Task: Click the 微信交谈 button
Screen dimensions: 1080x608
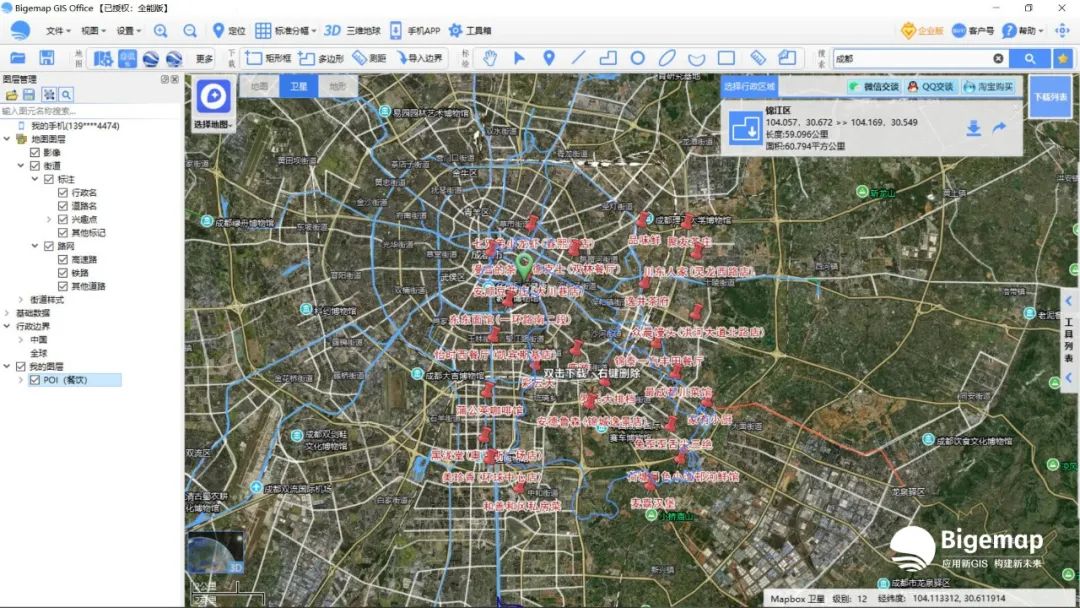Action: point(874,87)
